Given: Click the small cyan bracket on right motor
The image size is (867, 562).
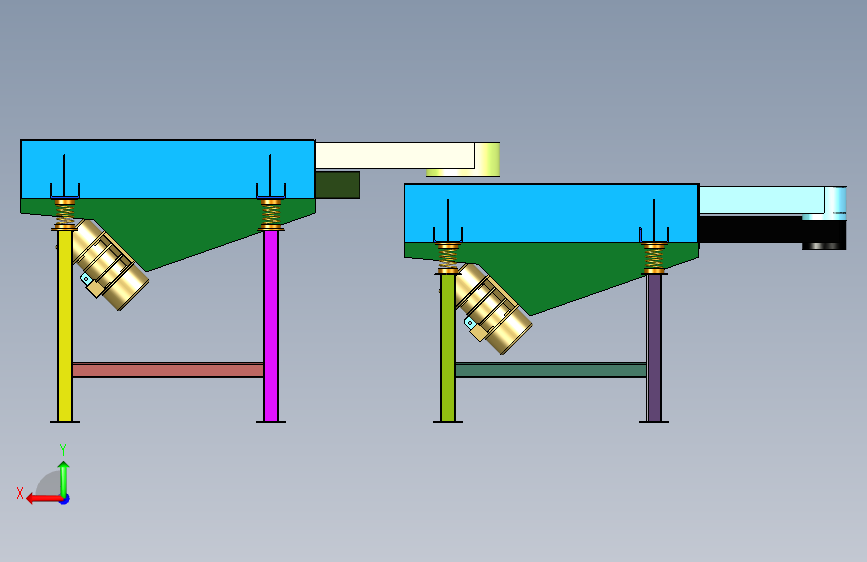Looking at the screenshot, I should [x=470, y=322].
